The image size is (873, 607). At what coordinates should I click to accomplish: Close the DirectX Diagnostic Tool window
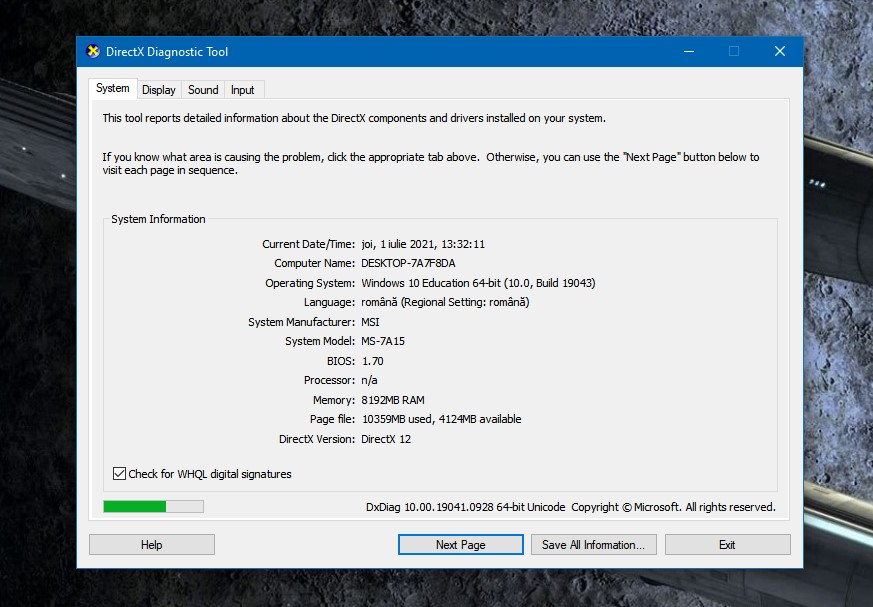point(779,52)
